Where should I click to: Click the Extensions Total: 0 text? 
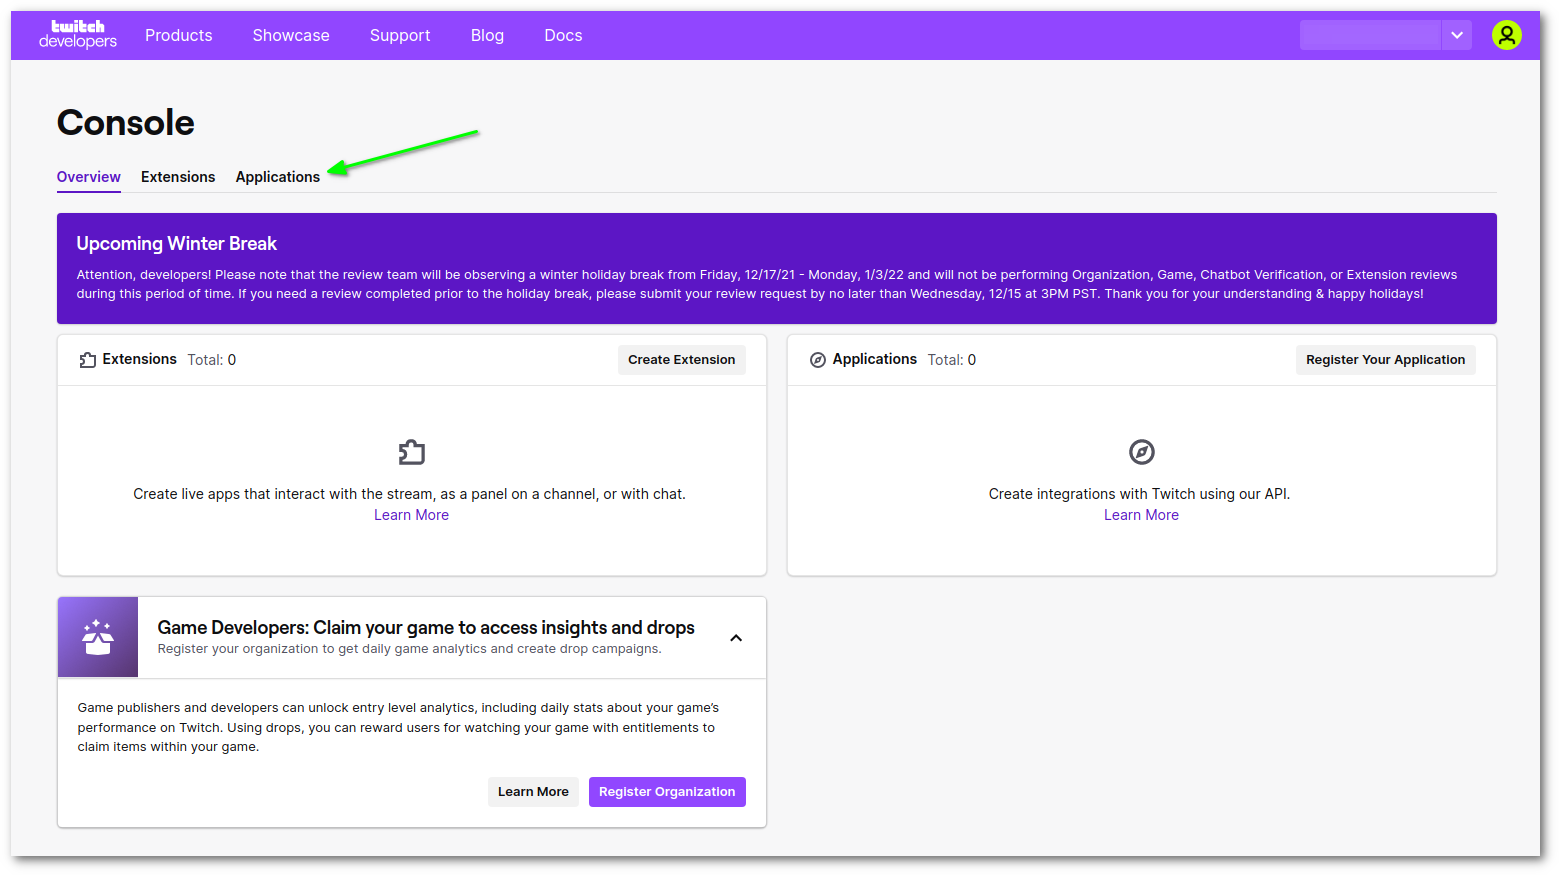coord(211,360)
